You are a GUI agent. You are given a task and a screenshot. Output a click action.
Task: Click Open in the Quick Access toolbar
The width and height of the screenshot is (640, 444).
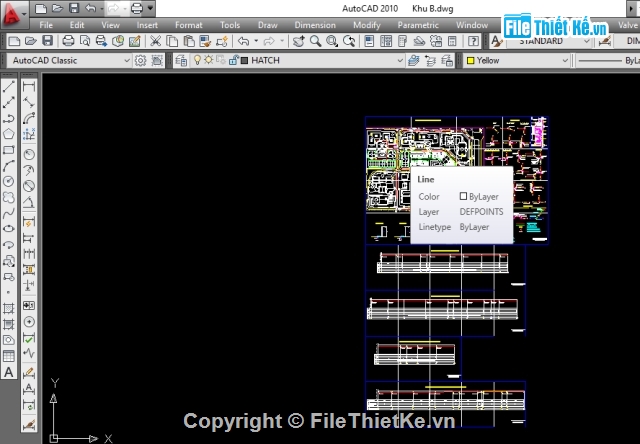coord(58,8)
